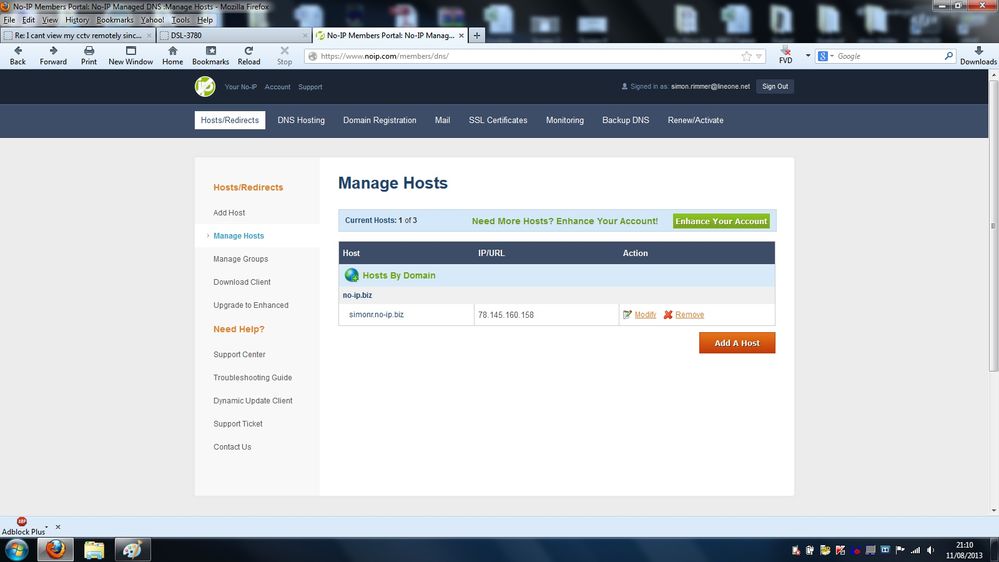Click the Enhance Your Account button
Screen dimensions: 999x562
721,221
